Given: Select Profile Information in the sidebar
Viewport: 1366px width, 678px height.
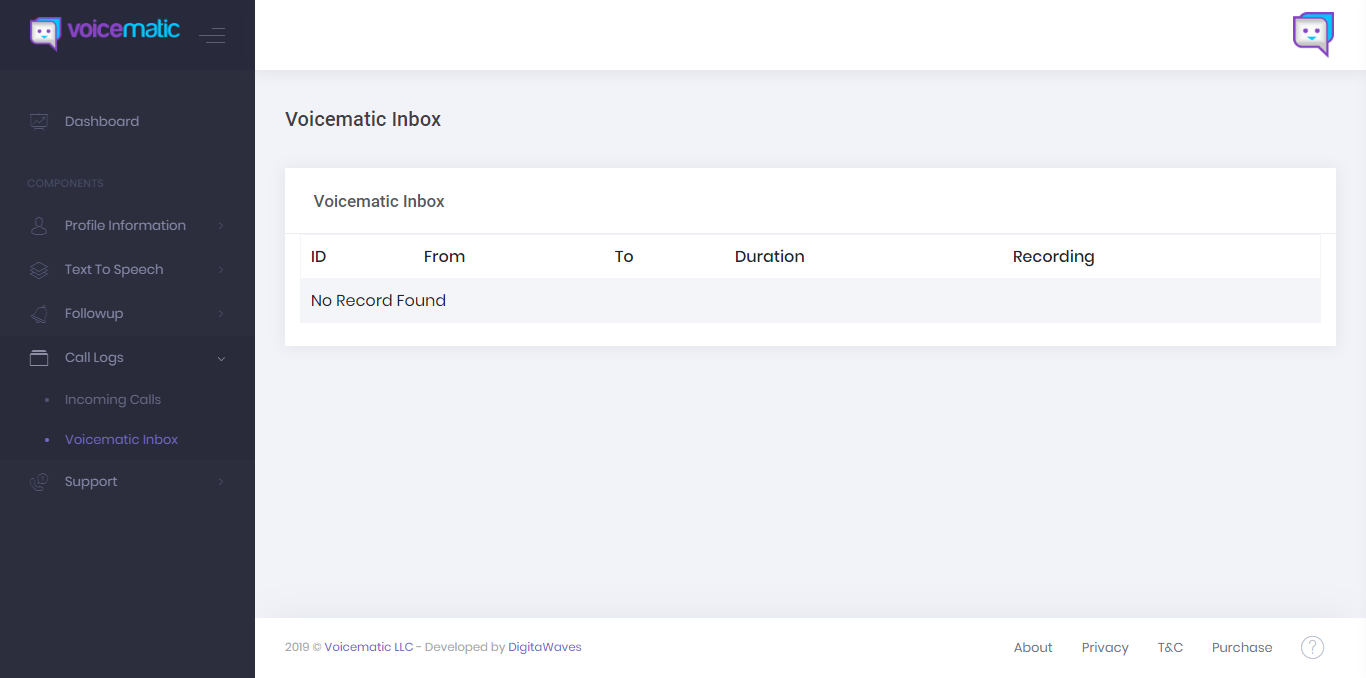Looking at the screenshot, I should 127,226.
